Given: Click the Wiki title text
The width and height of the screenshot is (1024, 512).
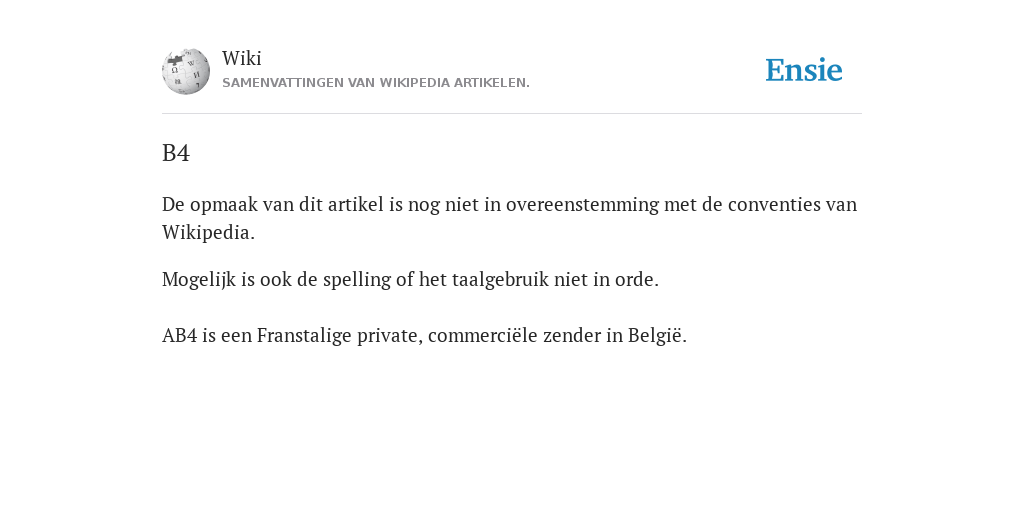Looking at the screenshot, I should pos(242,58).
